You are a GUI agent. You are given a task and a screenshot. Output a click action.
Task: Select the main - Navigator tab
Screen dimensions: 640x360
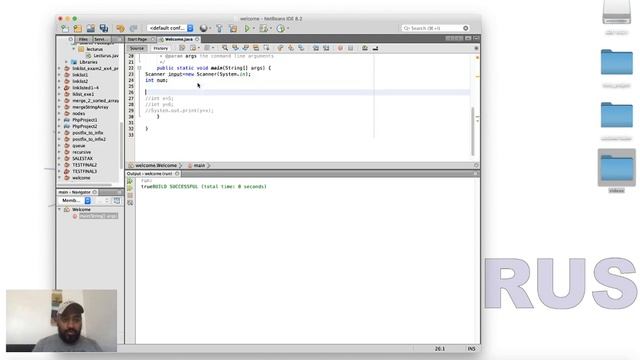click(74, 192)
